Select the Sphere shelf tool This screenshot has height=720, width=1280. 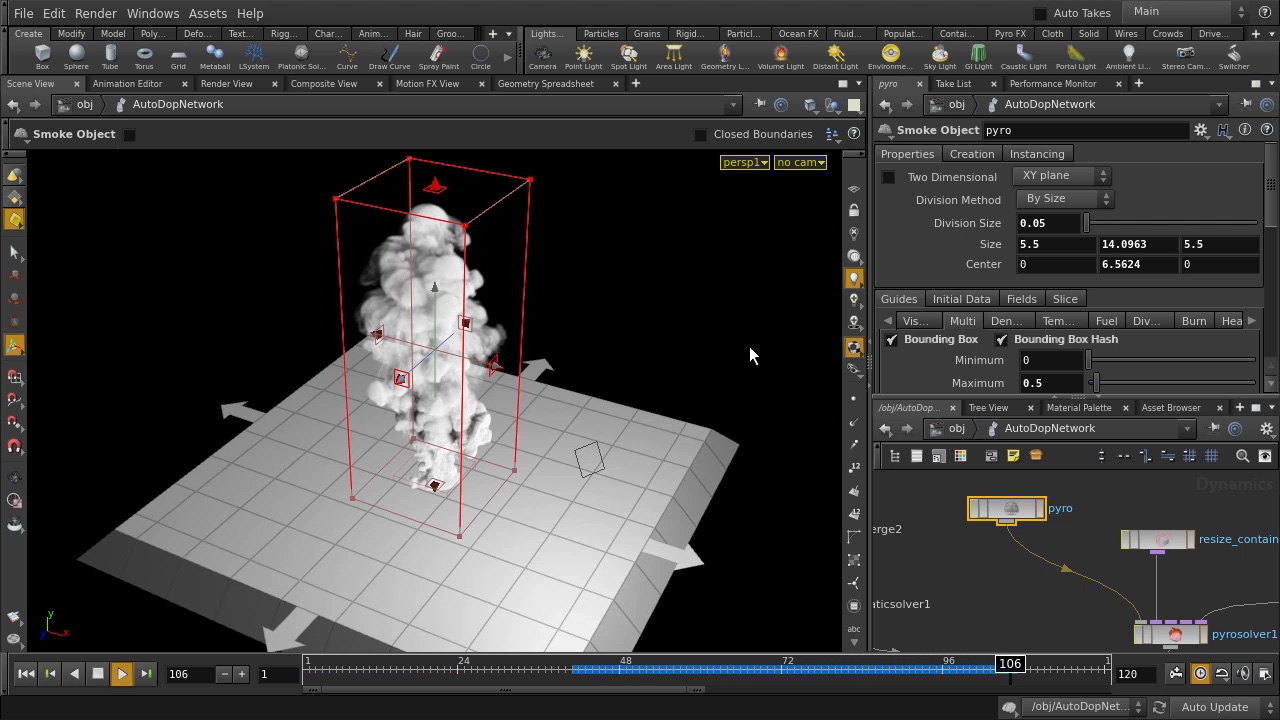point(76,57)
